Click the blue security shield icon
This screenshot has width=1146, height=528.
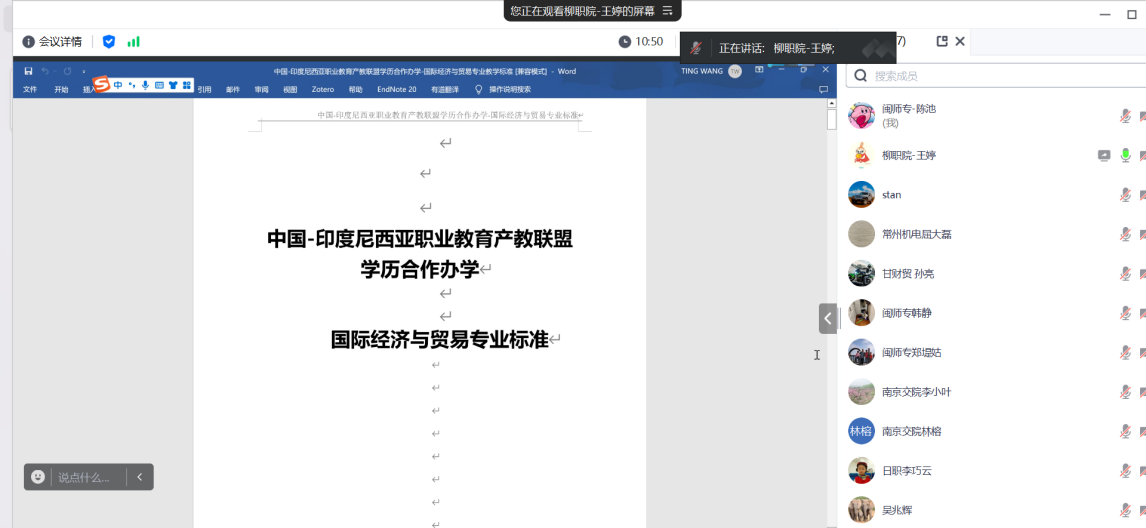point(109,42)
